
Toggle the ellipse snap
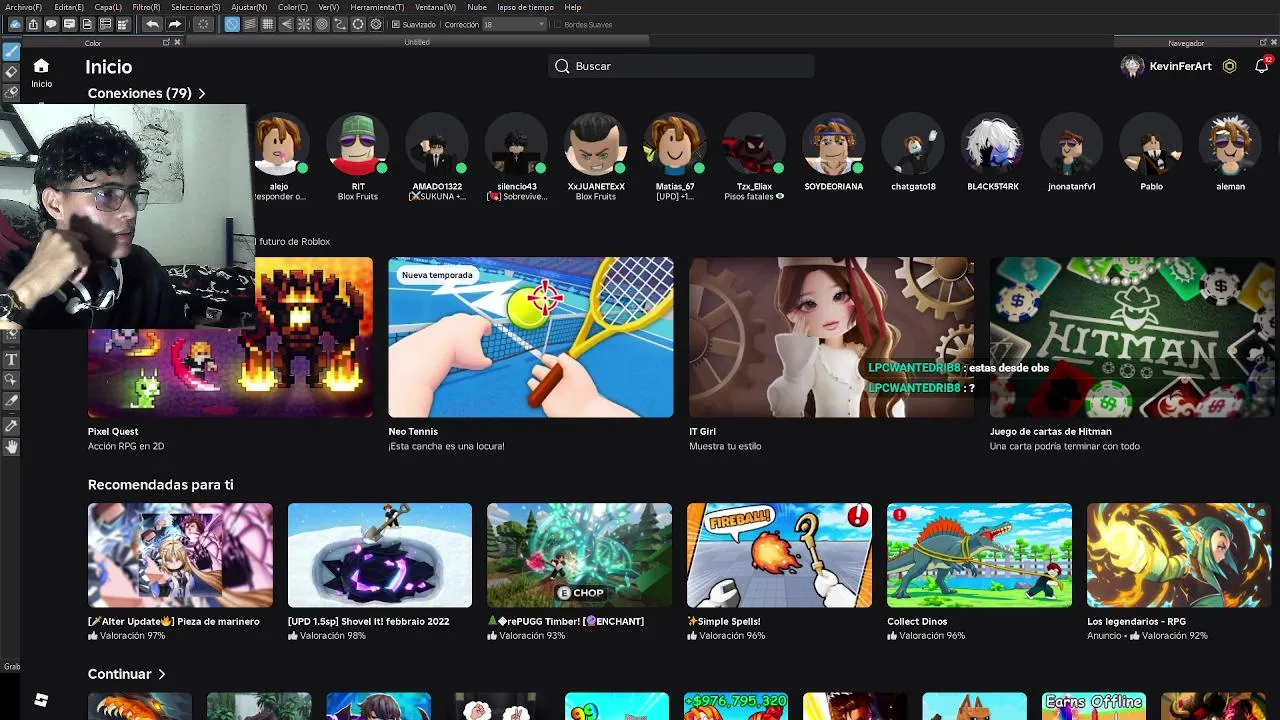click(x=358, y=24)
